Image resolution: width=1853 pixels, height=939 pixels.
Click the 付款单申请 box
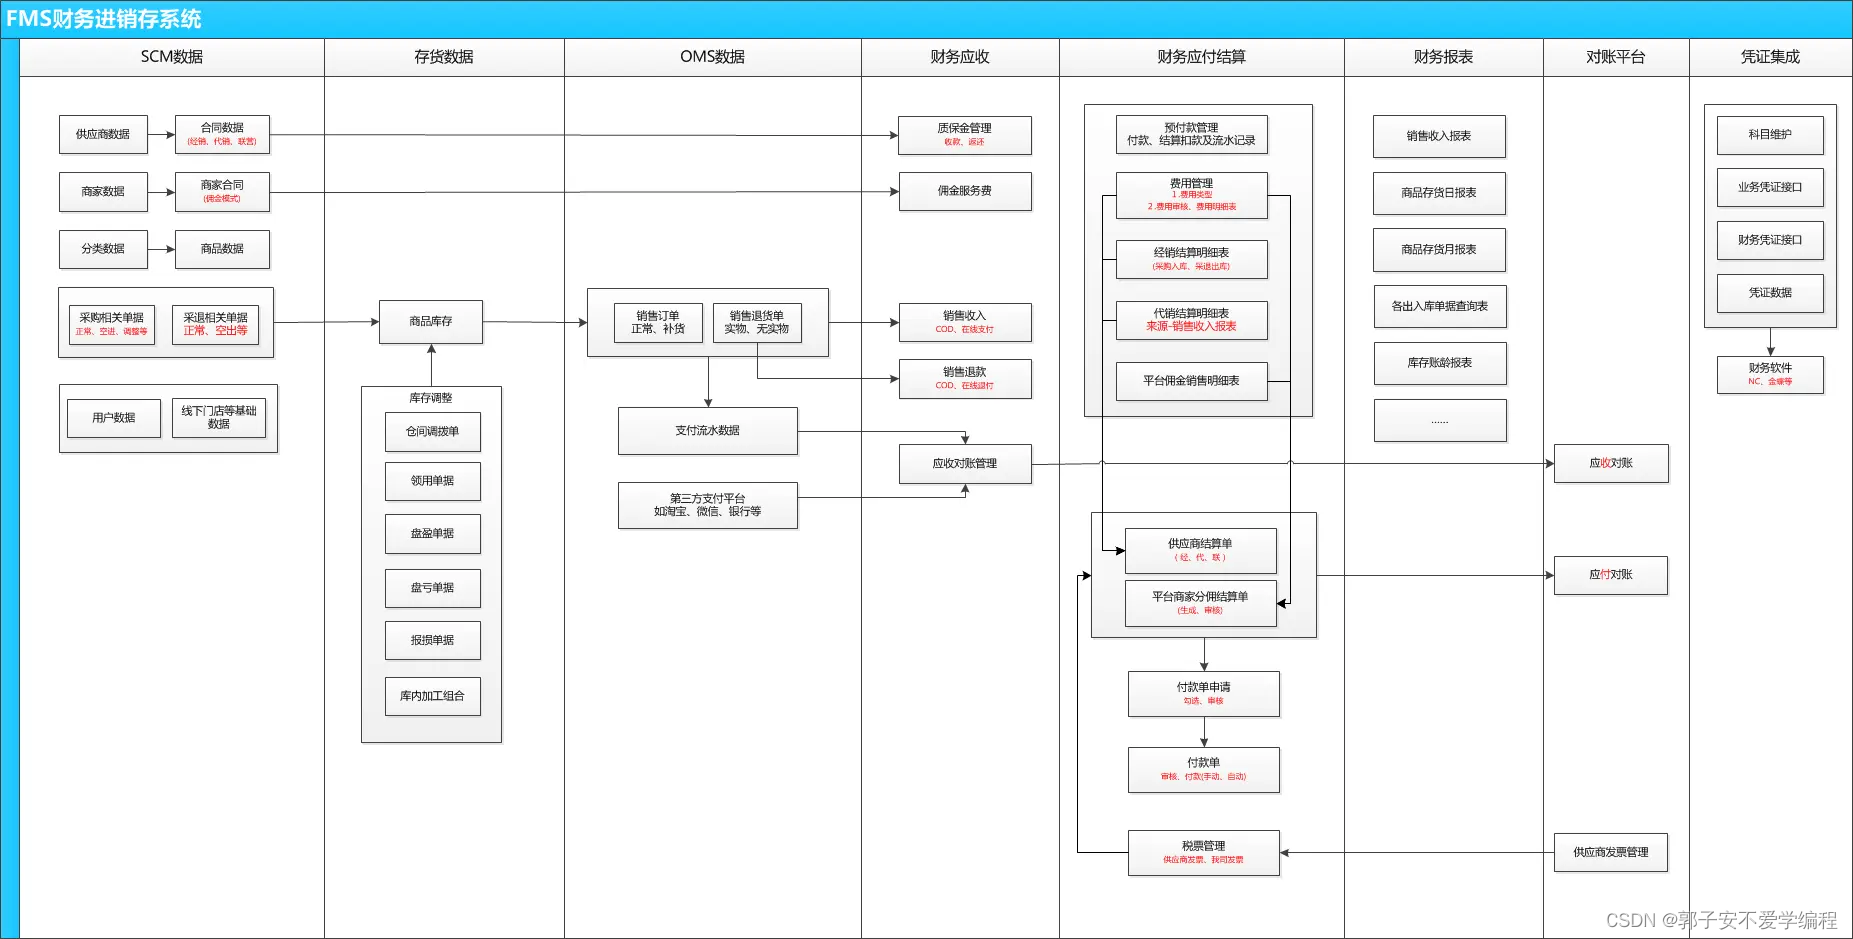point(1204,694)
